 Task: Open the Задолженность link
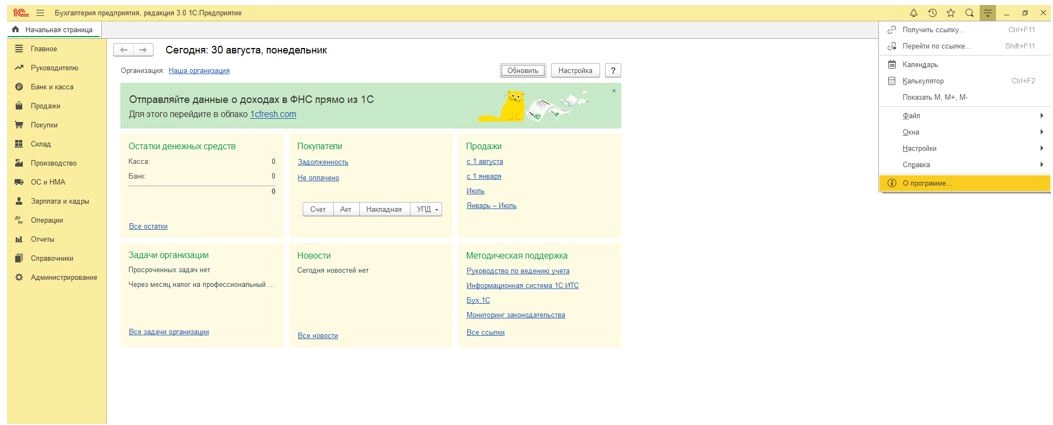(x=323, y=162)
